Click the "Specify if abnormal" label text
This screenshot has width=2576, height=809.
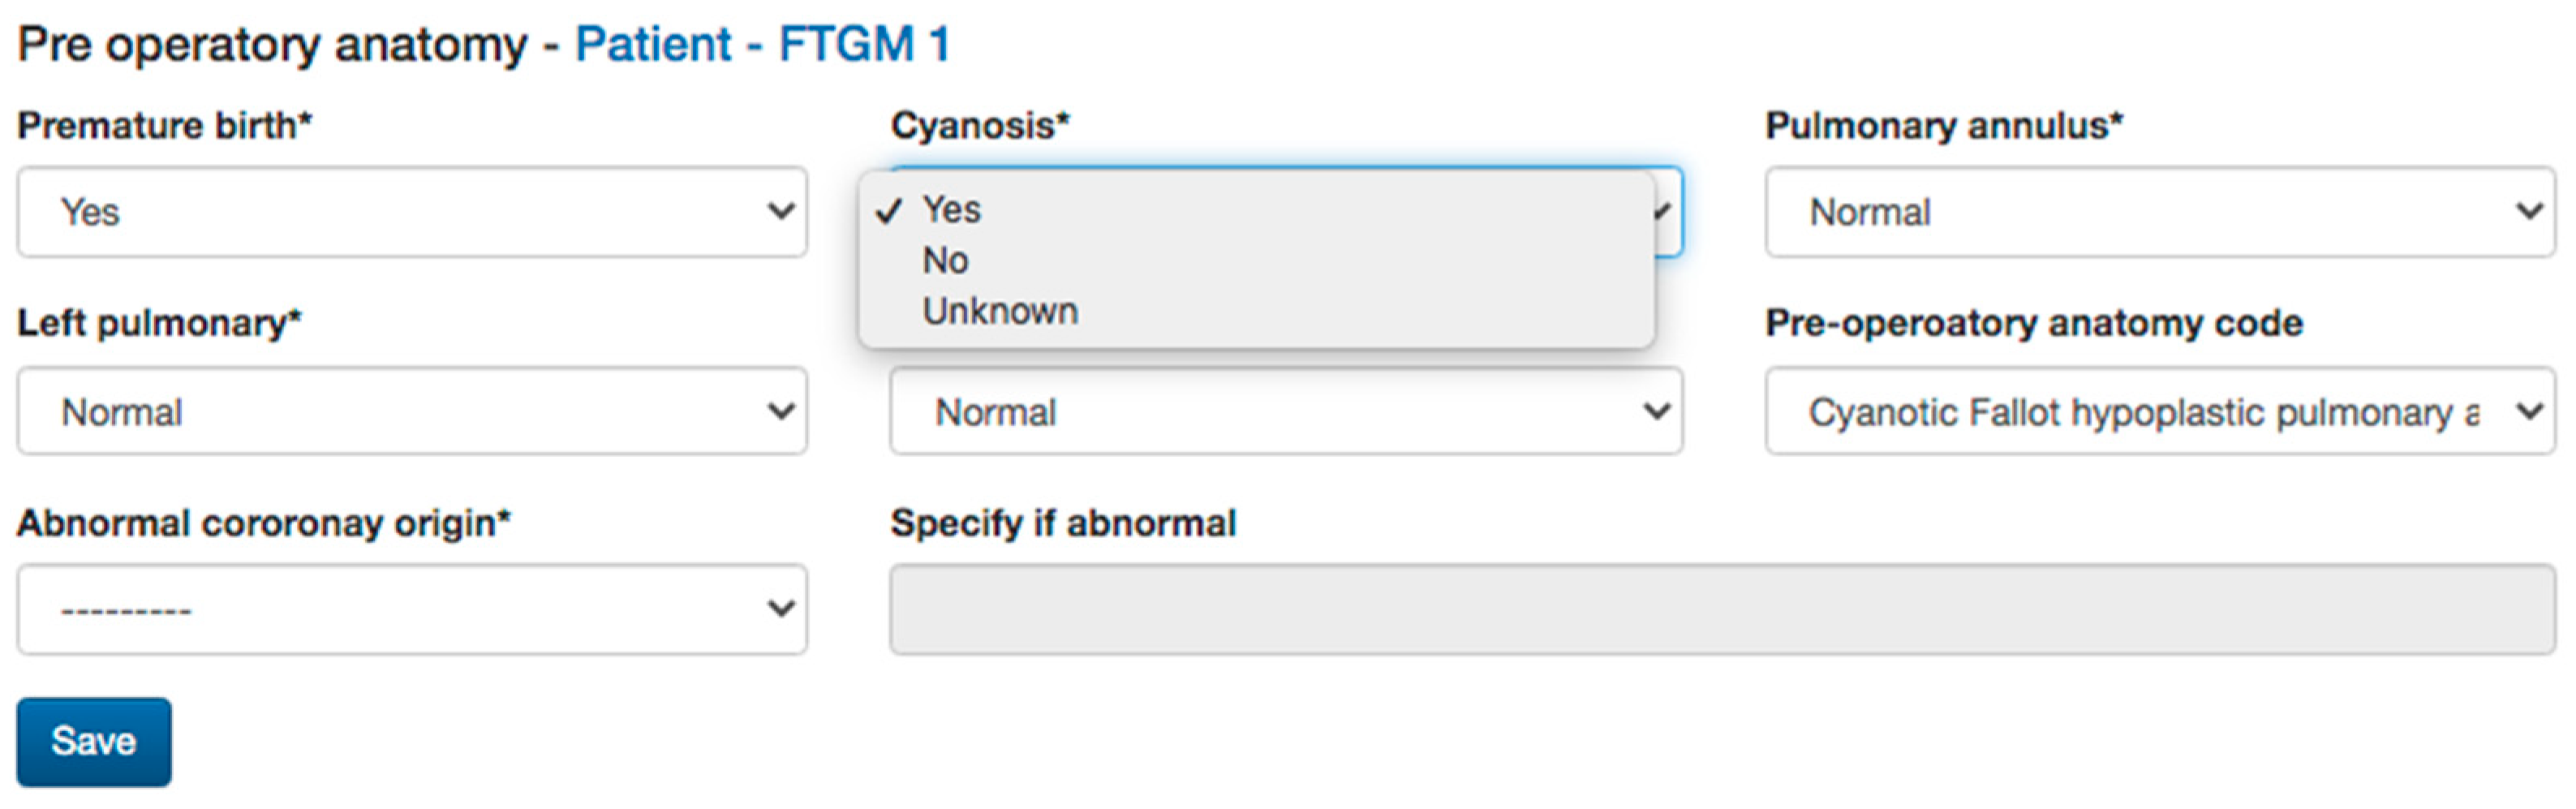pos(1063,524)
